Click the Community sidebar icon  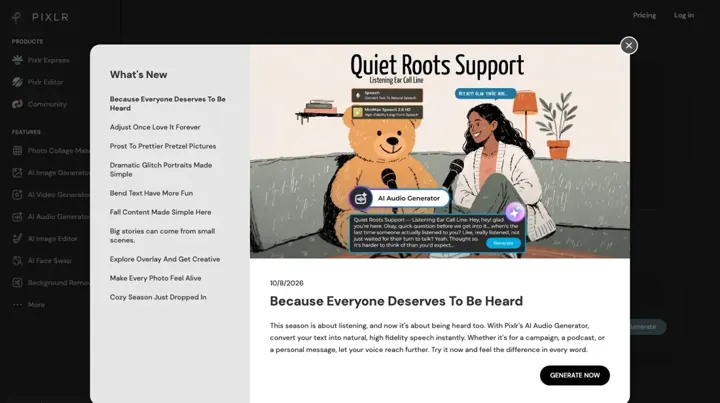point(17,104)
